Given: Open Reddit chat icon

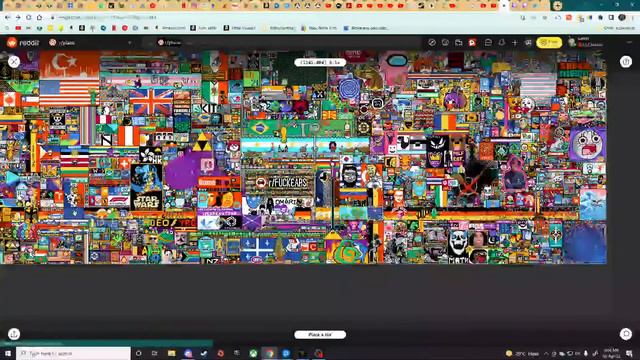Looking at the screenshot, I should coord(488,42).
